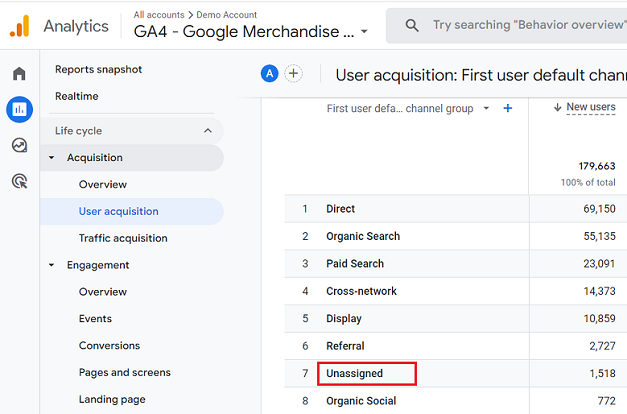This screenshot has height=414, width=627.
Task: Click the Google Analytics logo
Action: tap(20, 26)
